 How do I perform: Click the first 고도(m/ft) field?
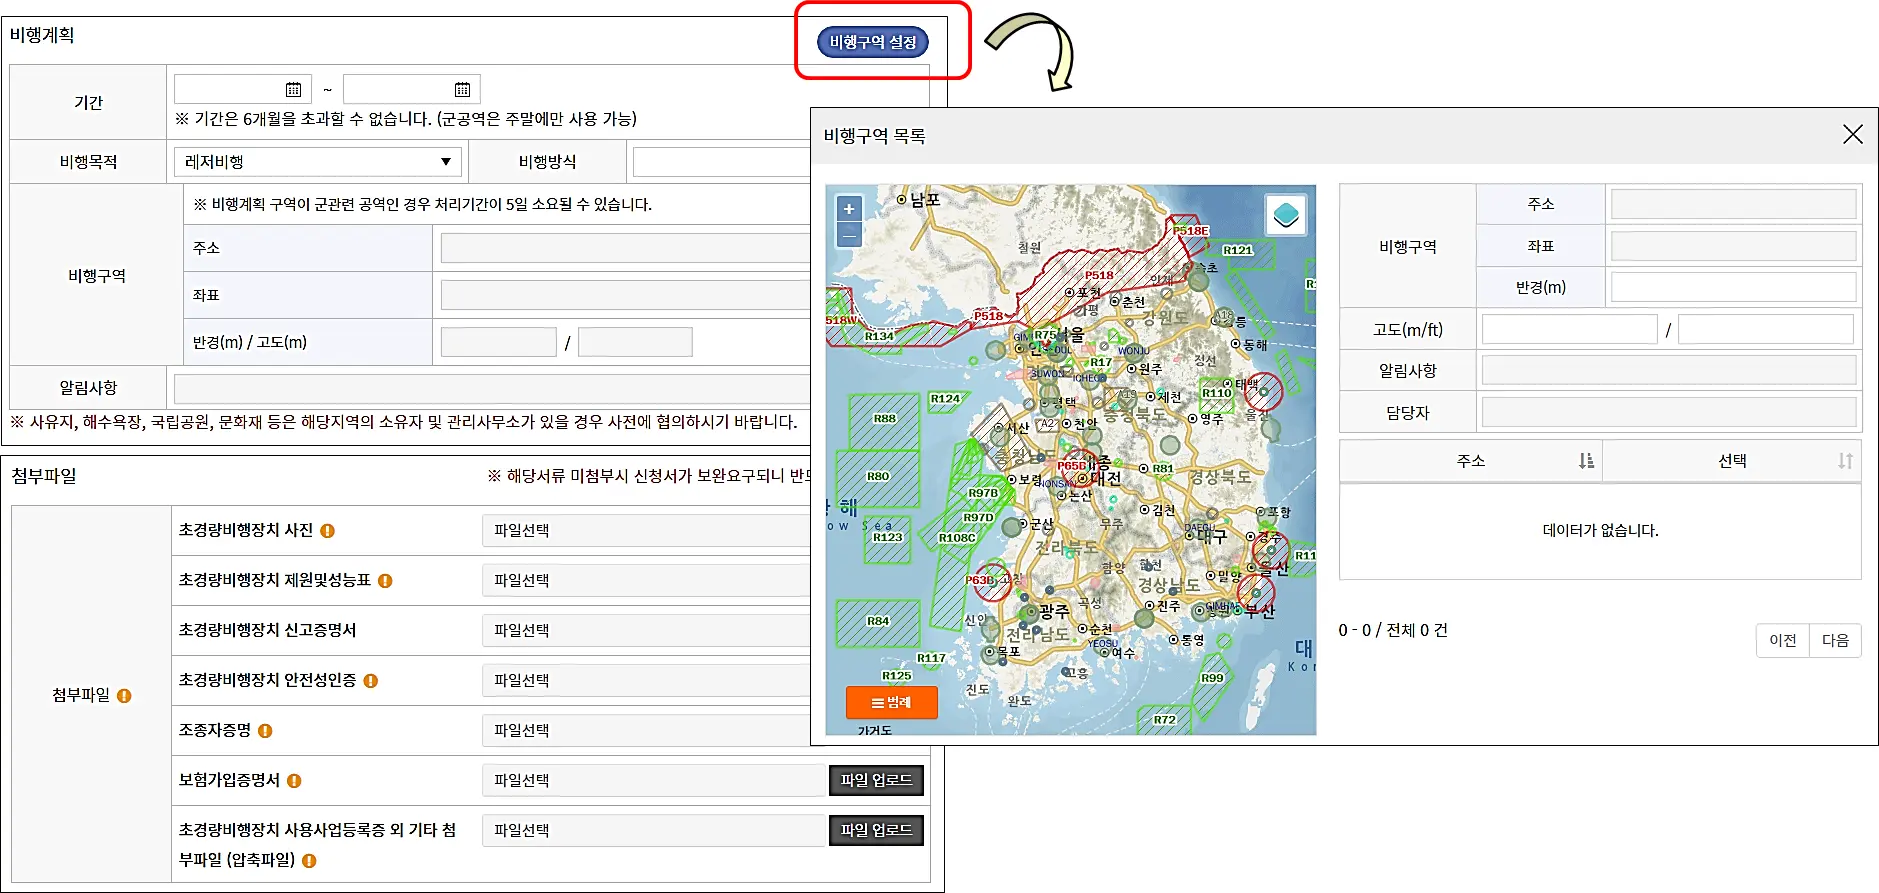(x=1569, y=329)
